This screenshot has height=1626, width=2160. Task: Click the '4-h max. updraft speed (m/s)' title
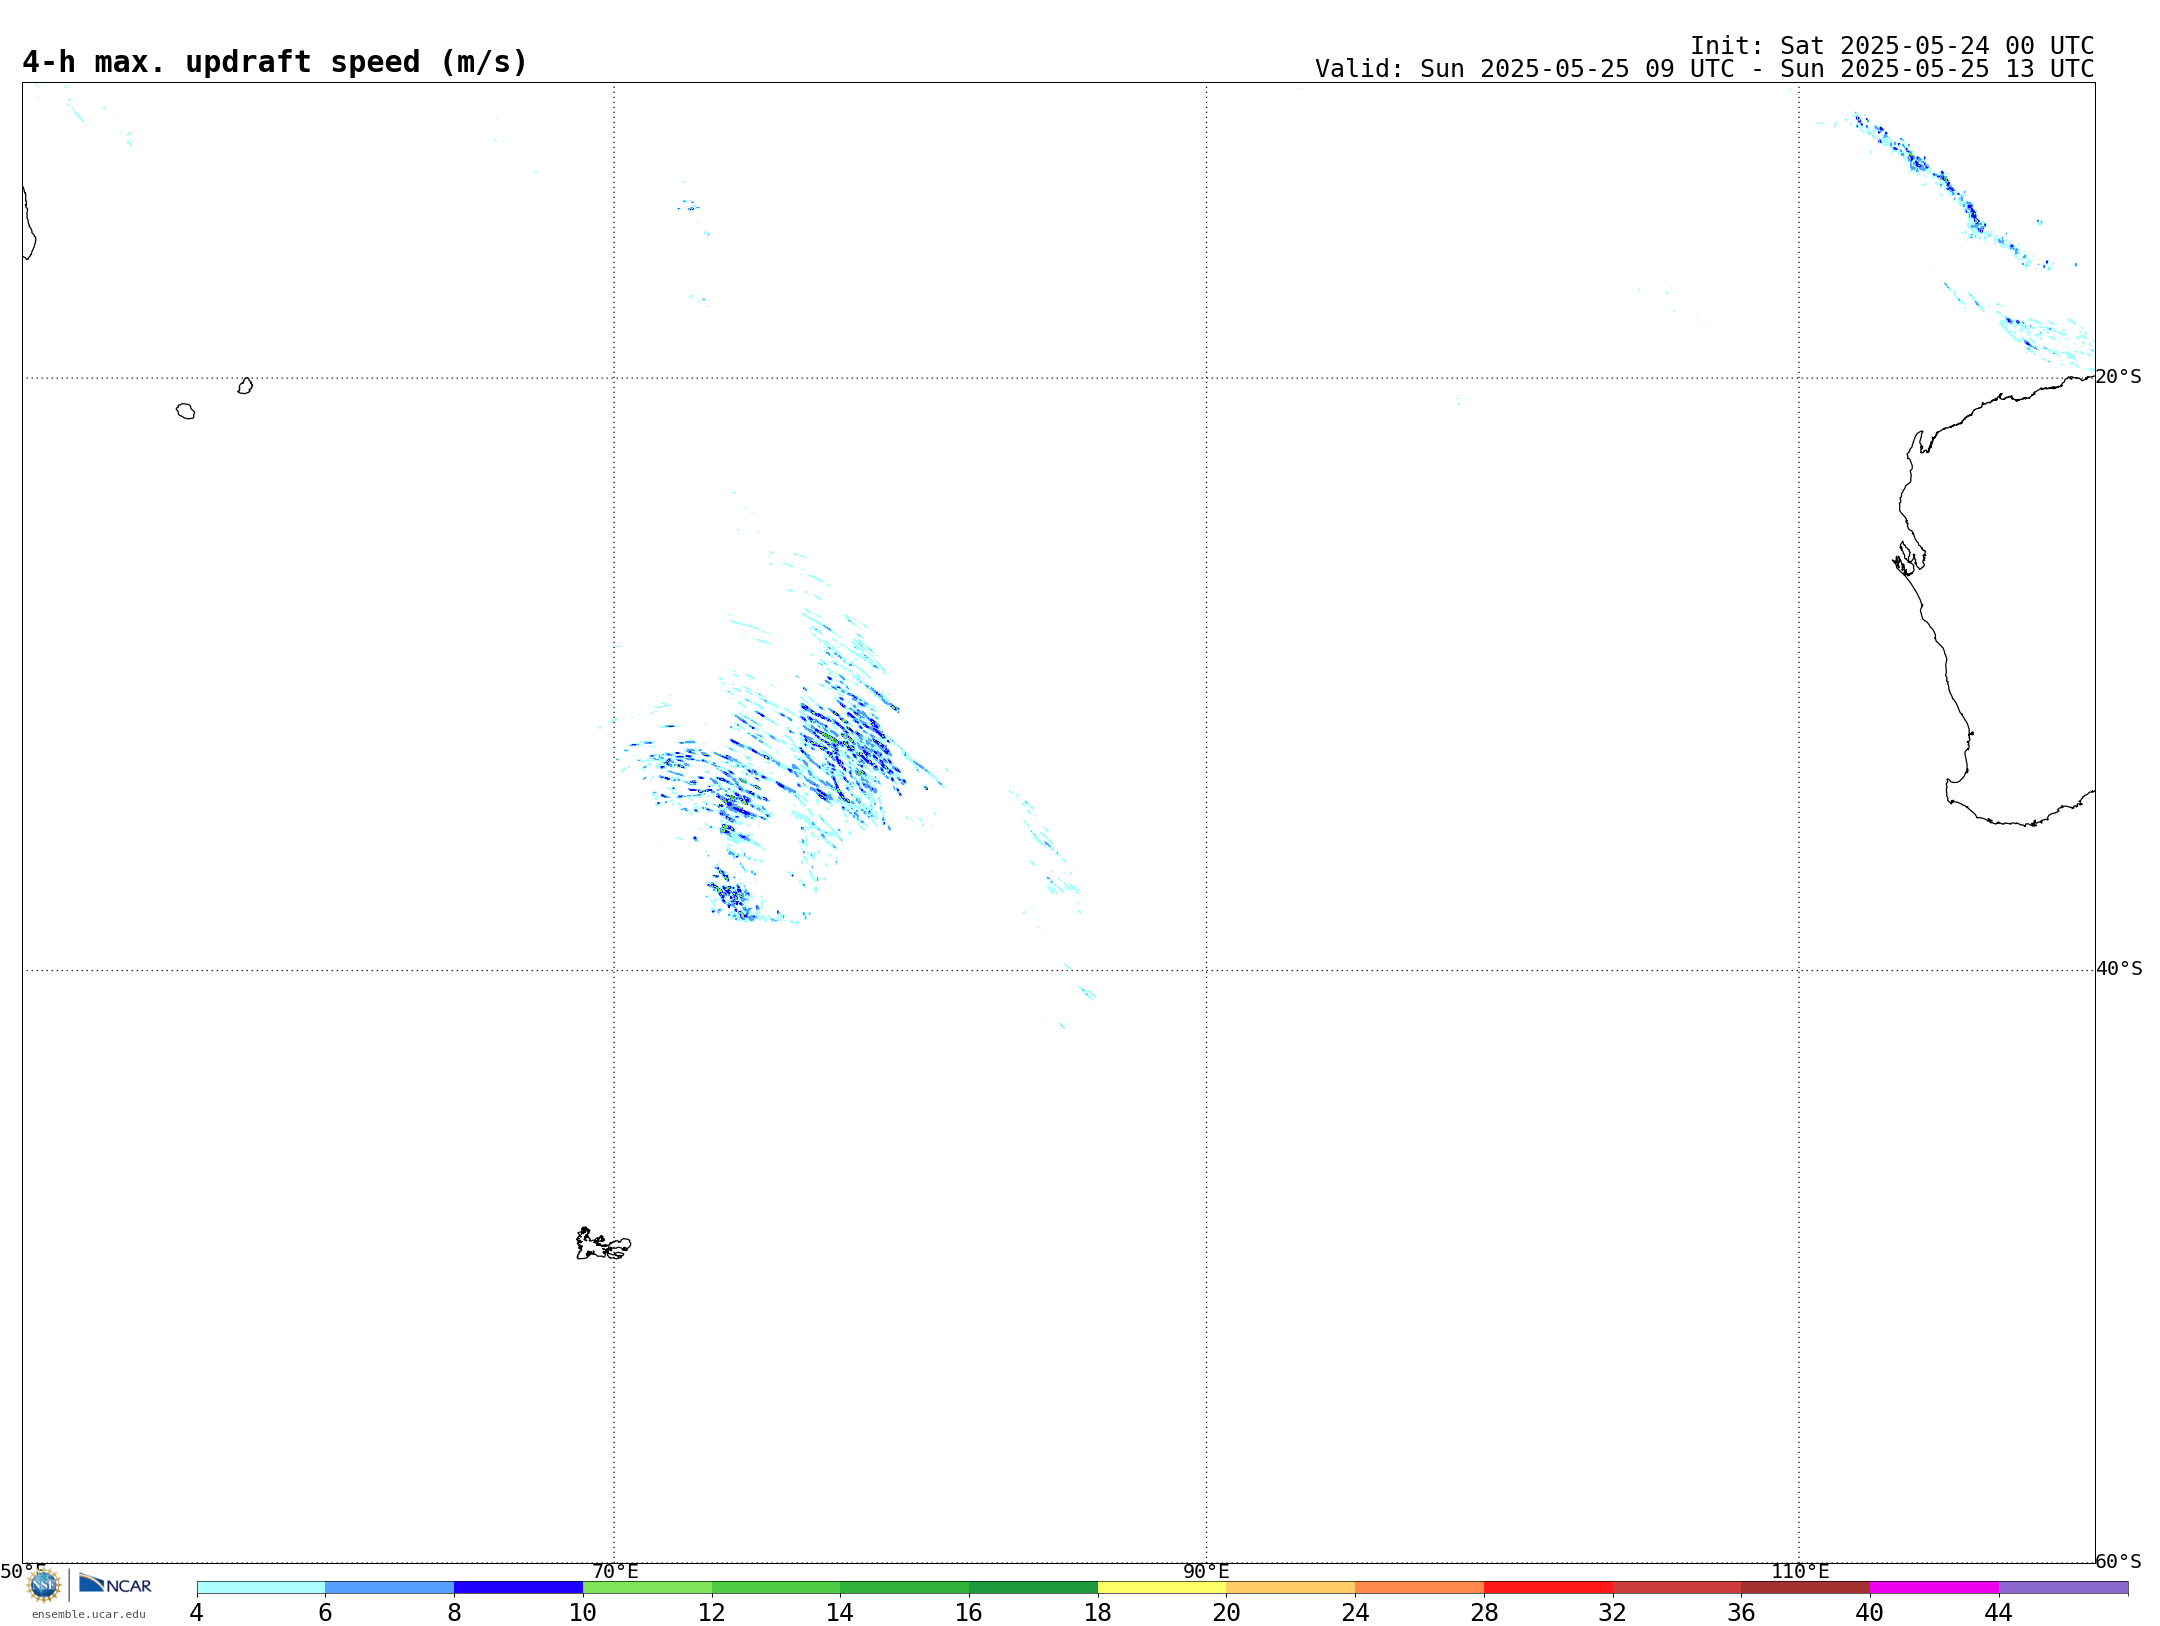(x=275, y=62)
